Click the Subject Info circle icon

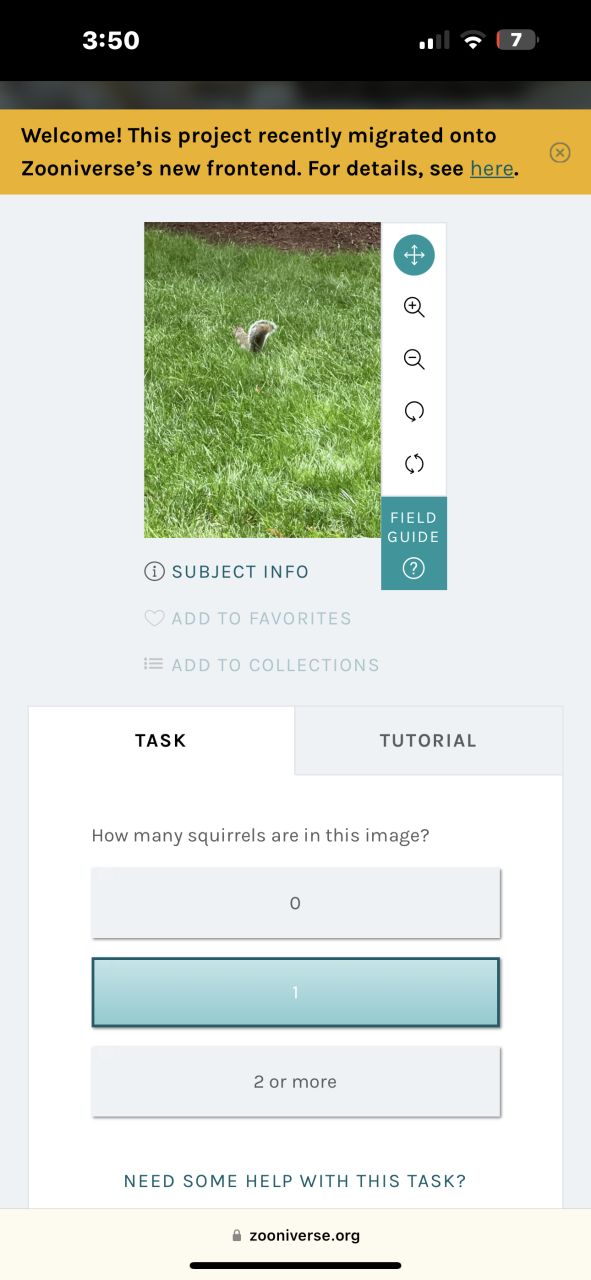[154, 572]
